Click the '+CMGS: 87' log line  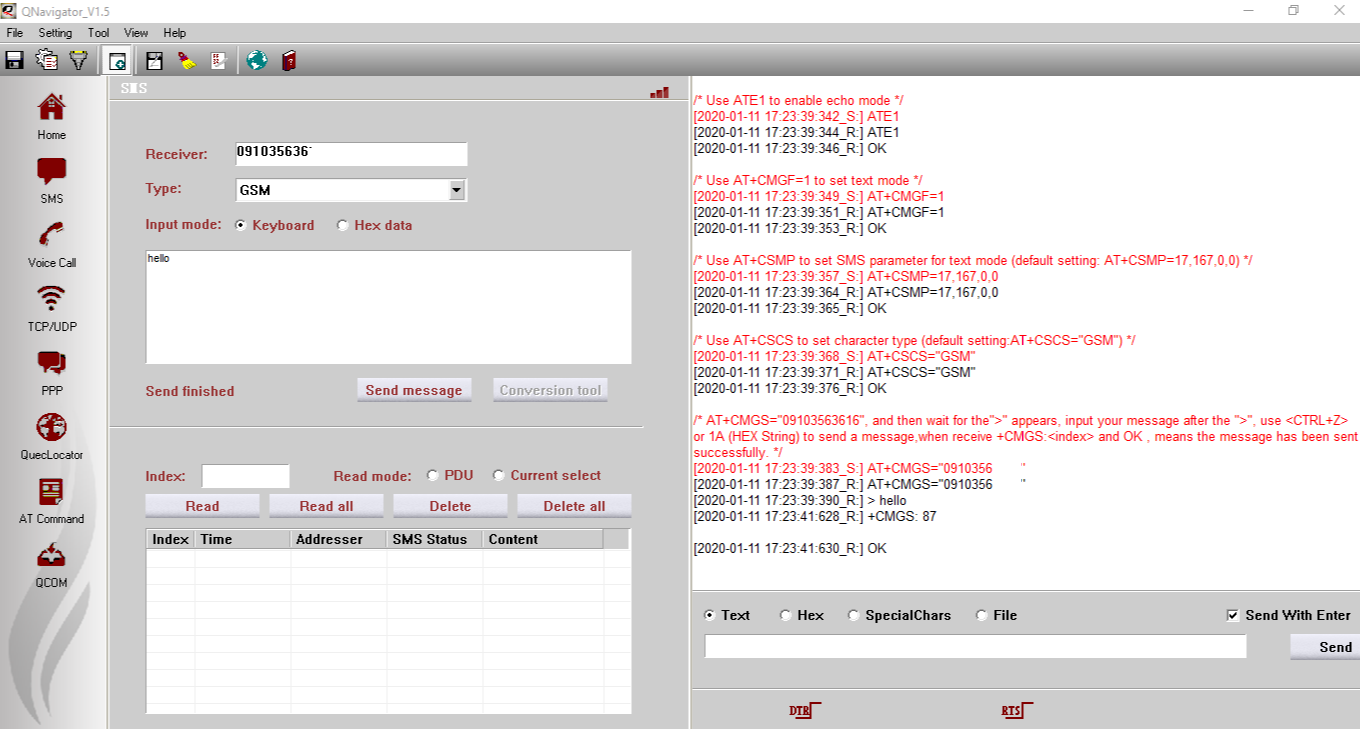pyautogui.click(x=815, y=517)
